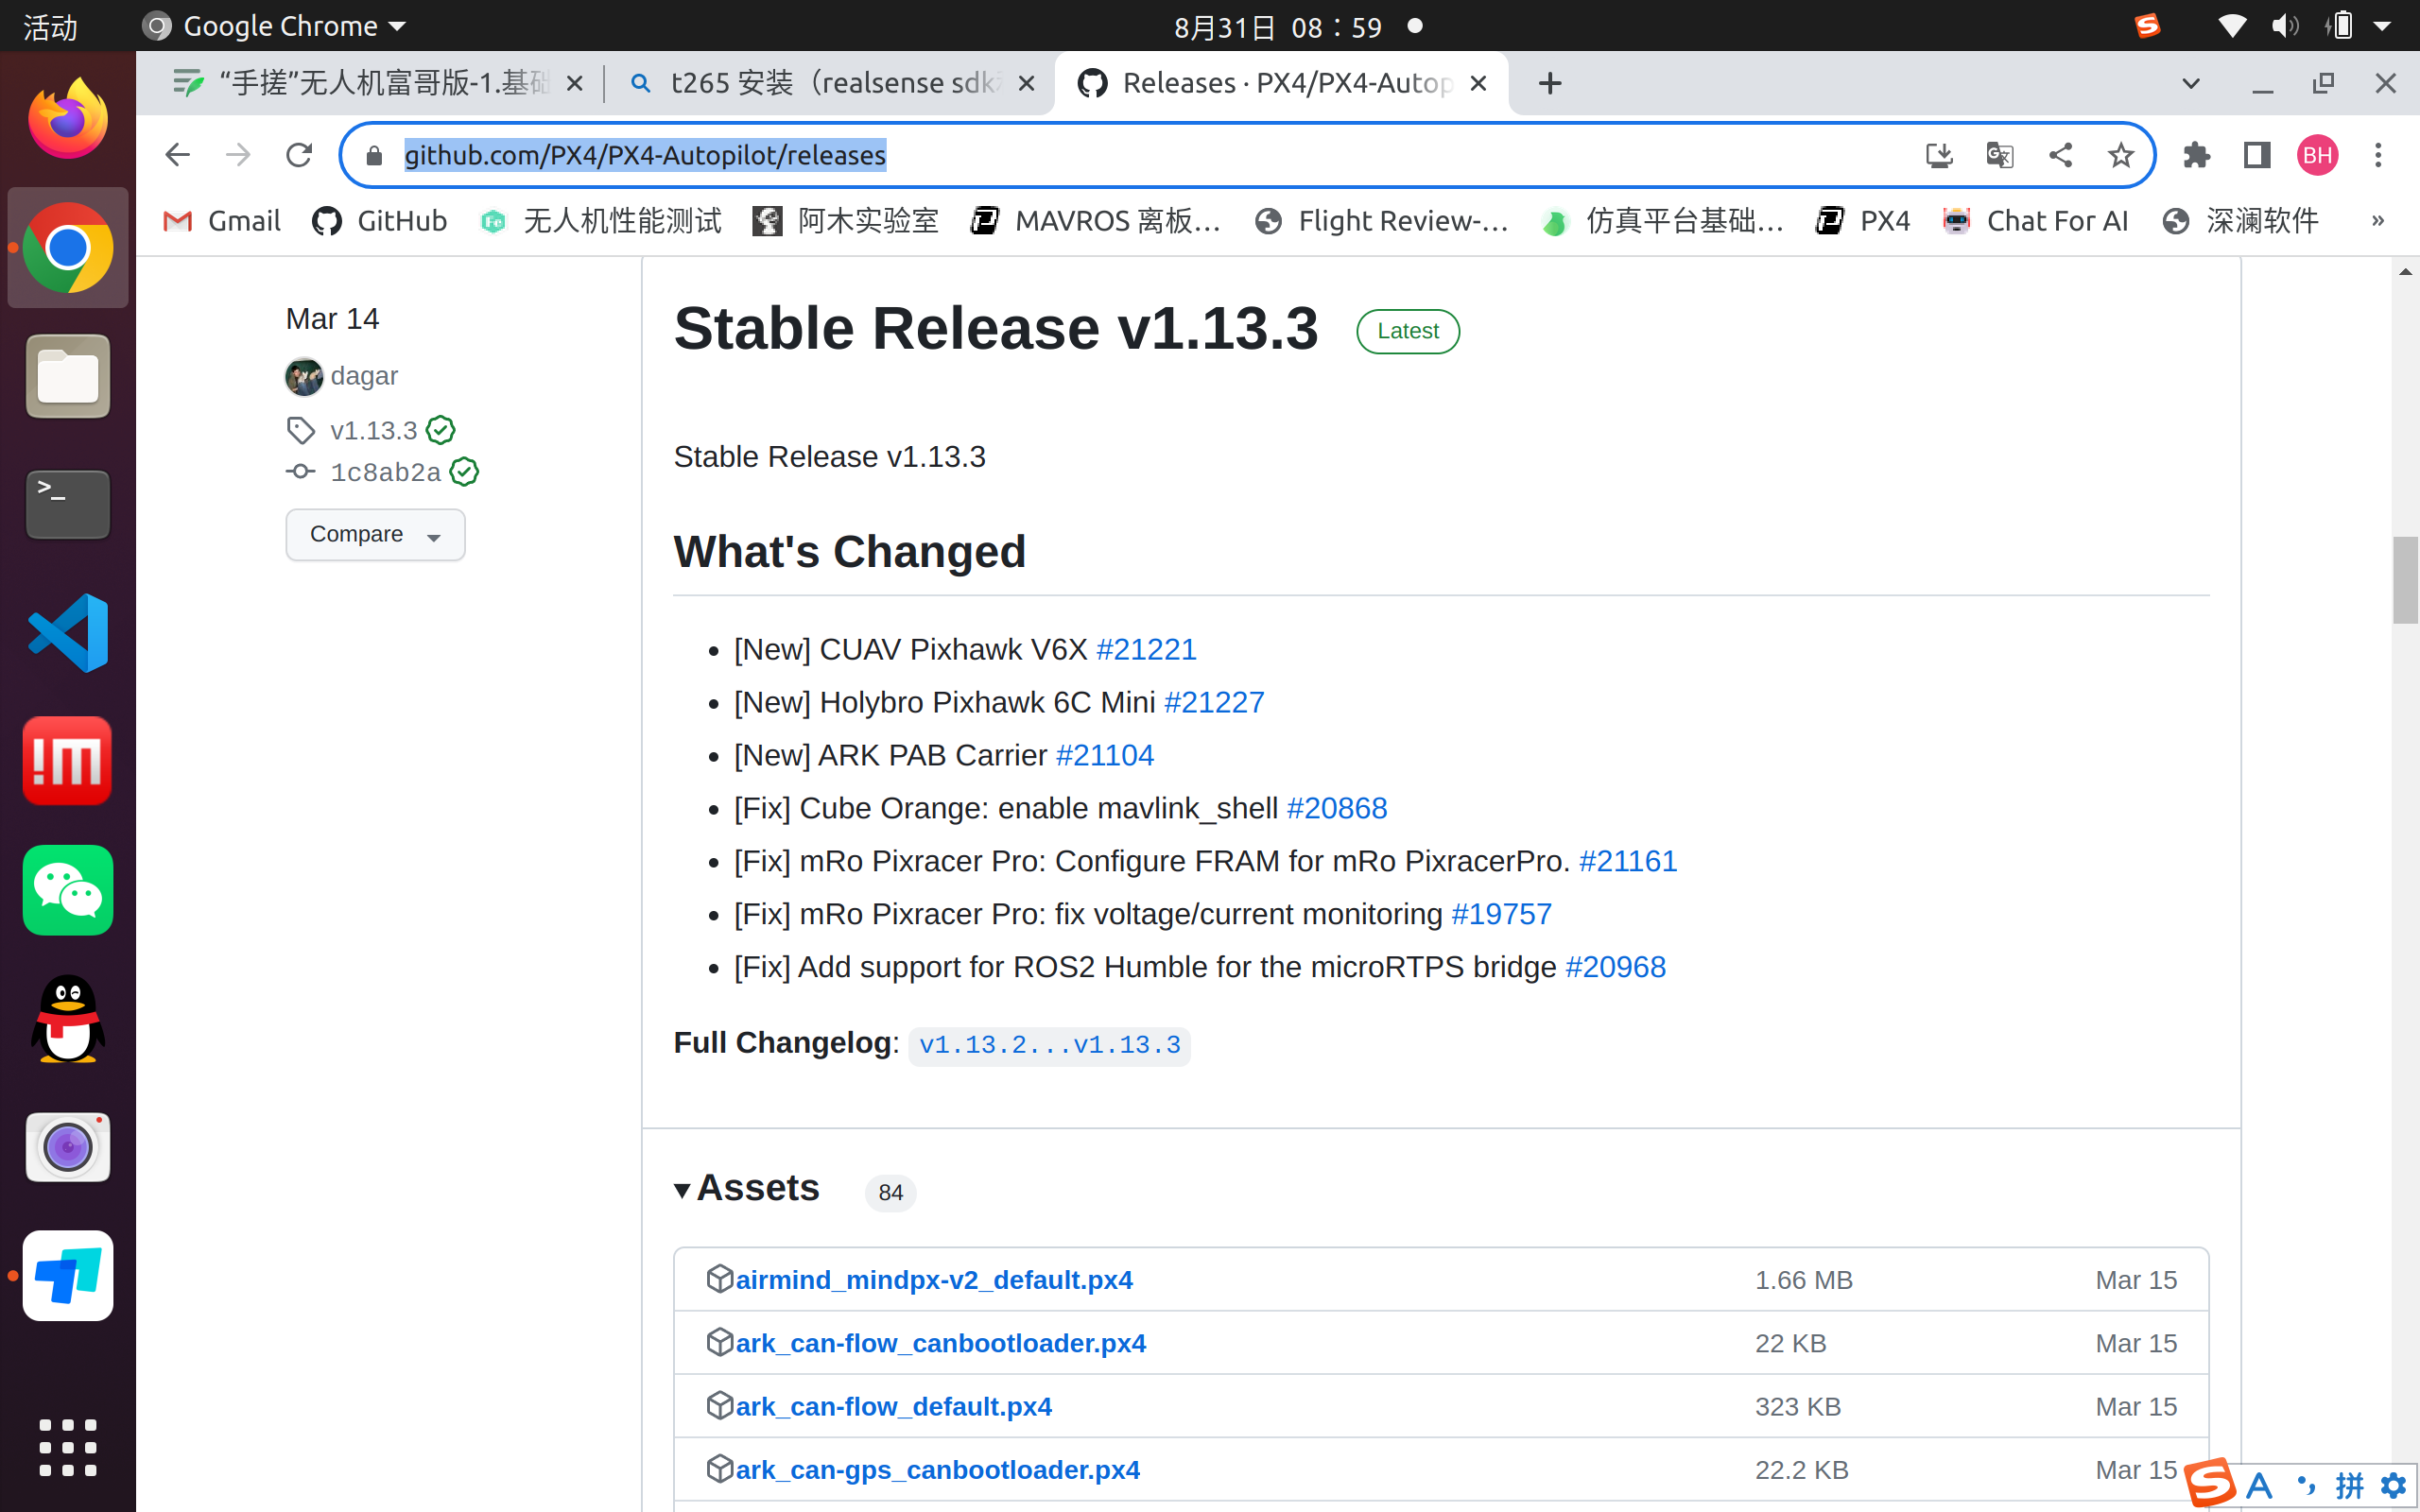Expand the tab search dropdown arrow
This screenshot has width=2420, height=1512.
click(x=2190, y=83)
